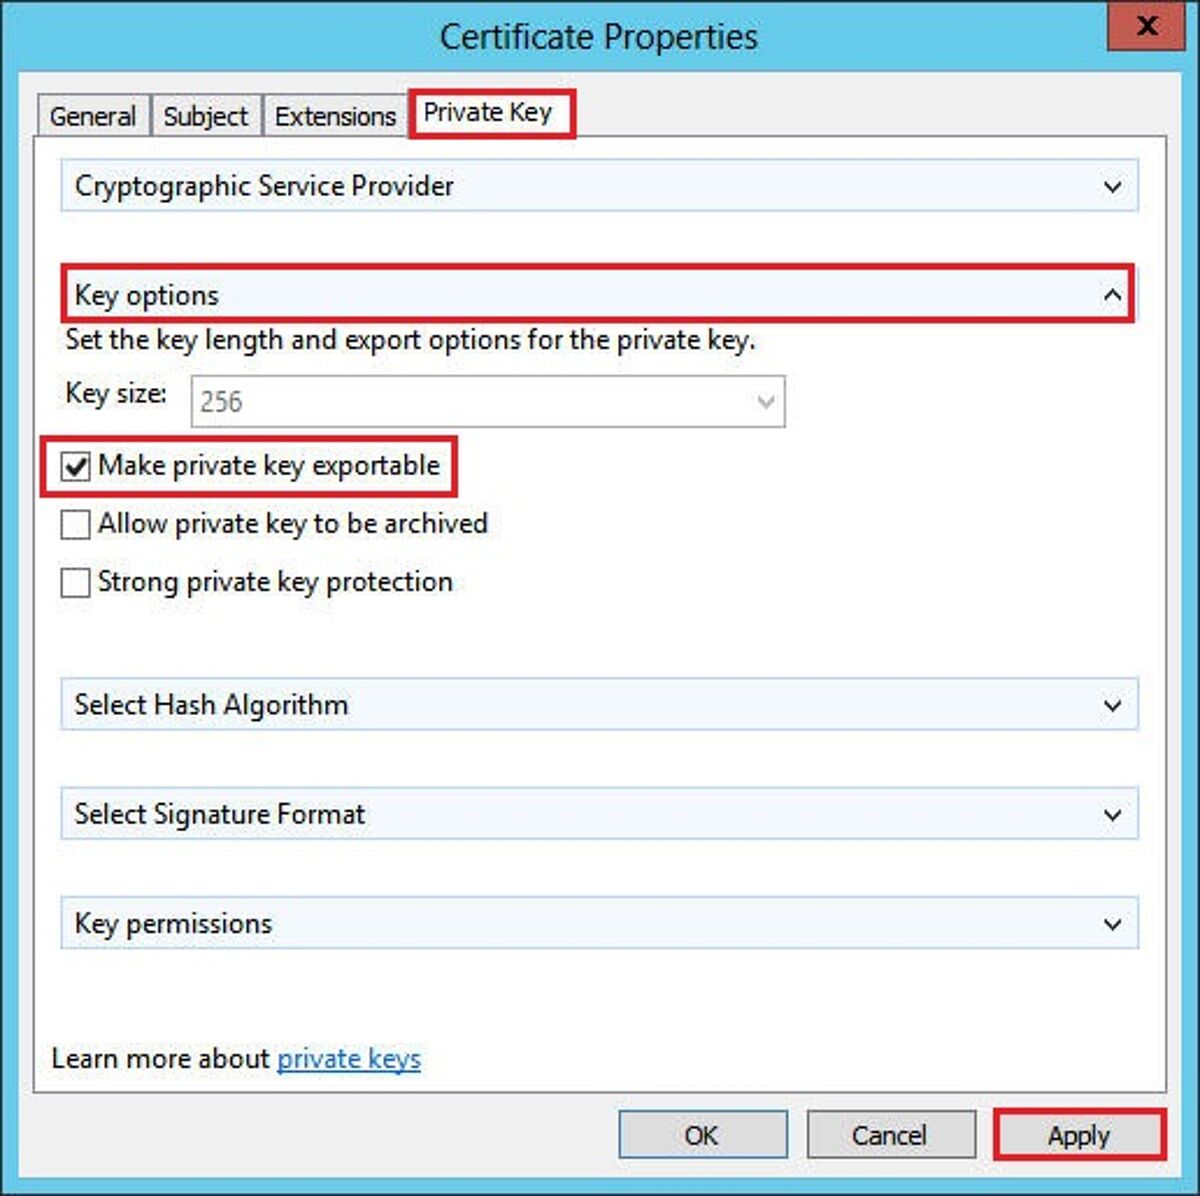Click the Key options header label

pyautogui.click(x=147, y=295)
